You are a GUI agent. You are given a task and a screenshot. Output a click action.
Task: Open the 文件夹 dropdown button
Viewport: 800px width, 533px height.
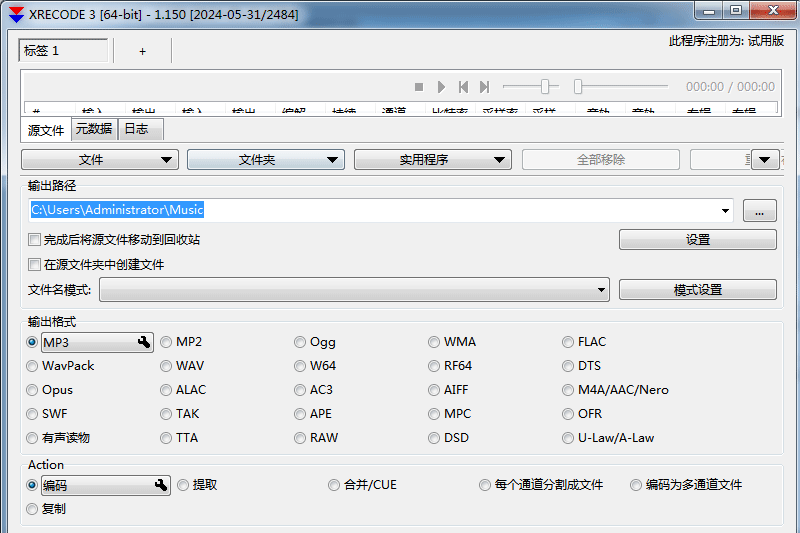click(x=266, y=160)
